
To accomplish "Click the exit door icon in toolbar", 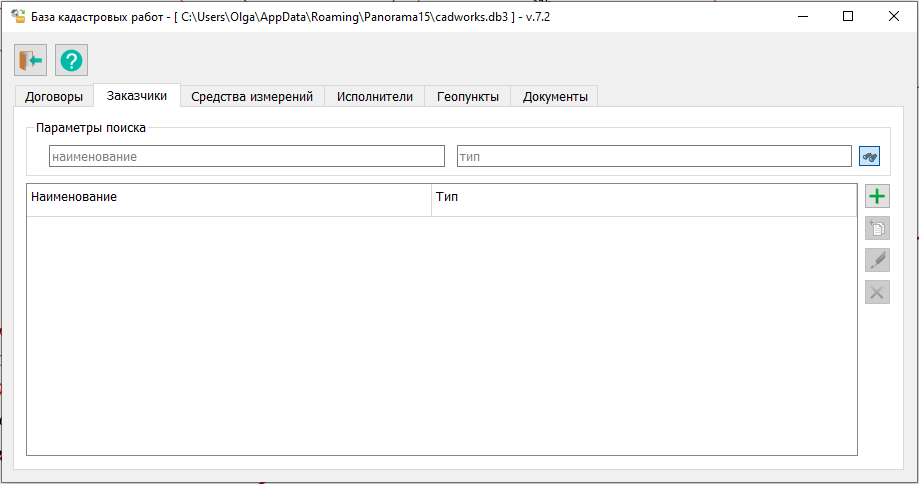I will [x=30, y=61].
